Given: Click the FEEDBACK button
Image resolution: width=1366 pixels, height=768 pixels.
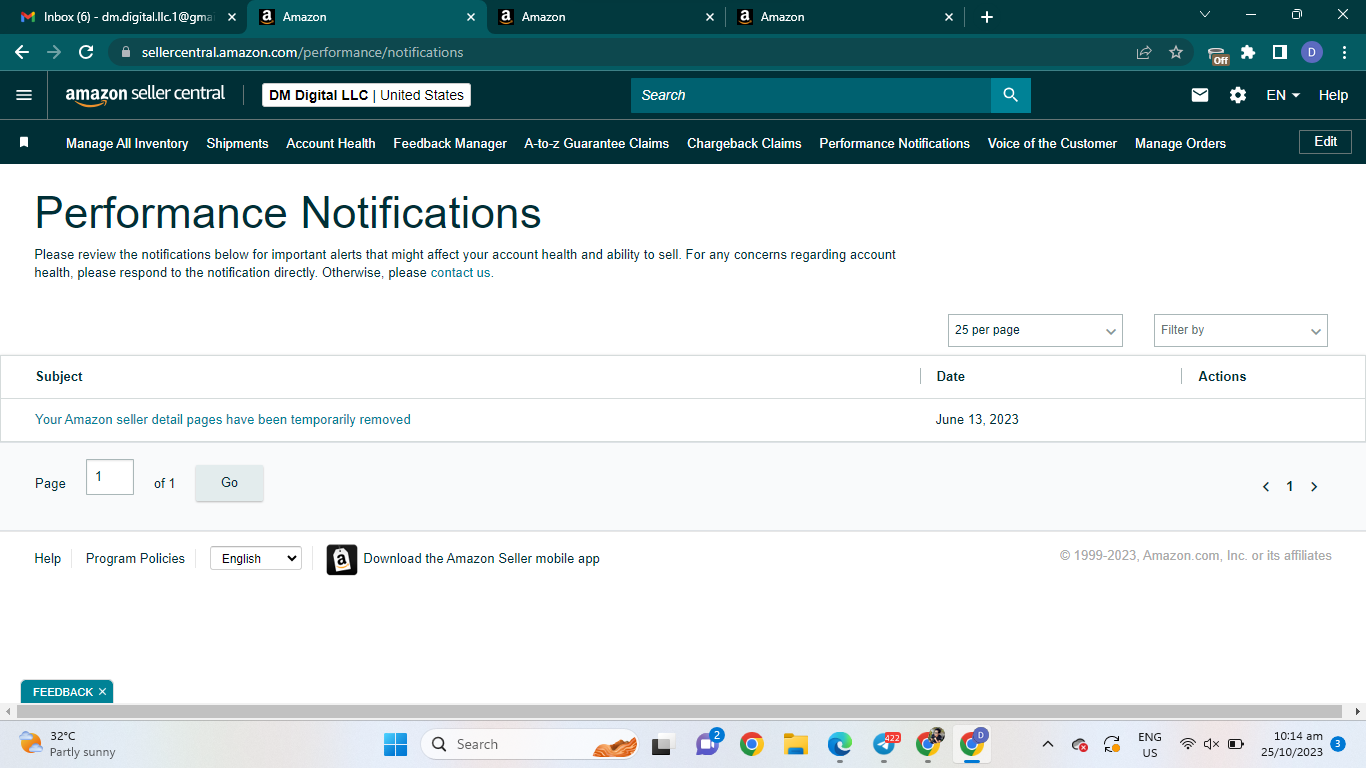Looking at the screenshot, I should coord(63,692).
